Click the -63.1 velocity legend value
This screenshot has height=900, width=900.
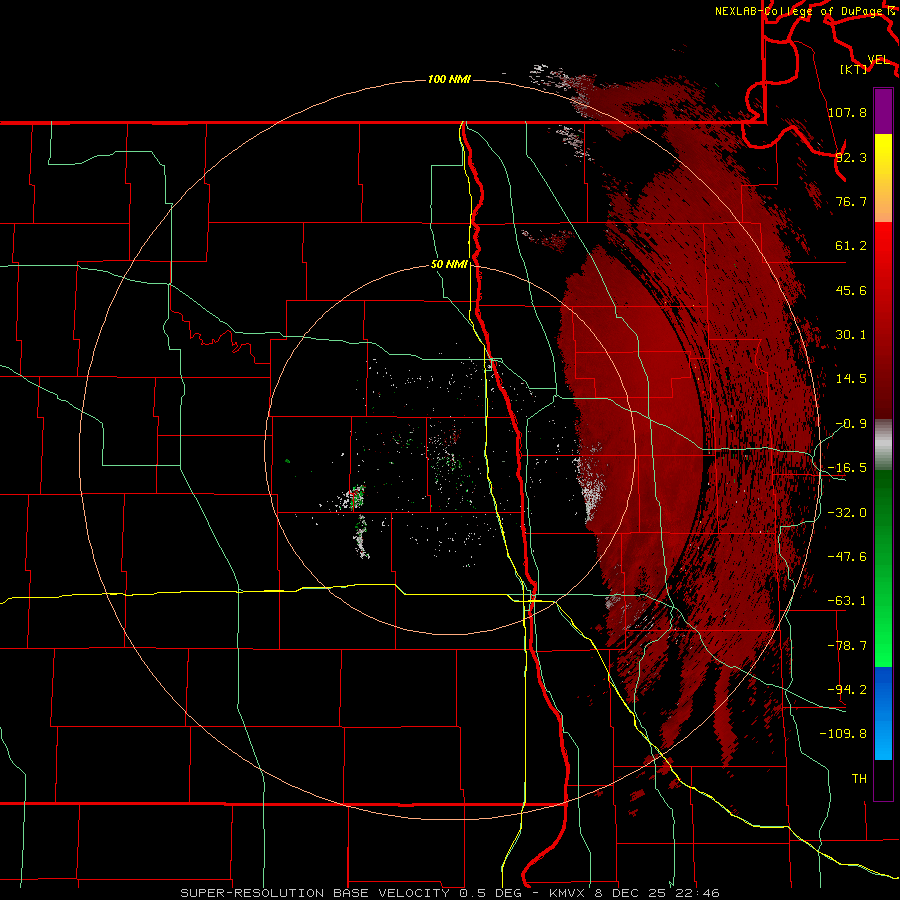(847, 601)
